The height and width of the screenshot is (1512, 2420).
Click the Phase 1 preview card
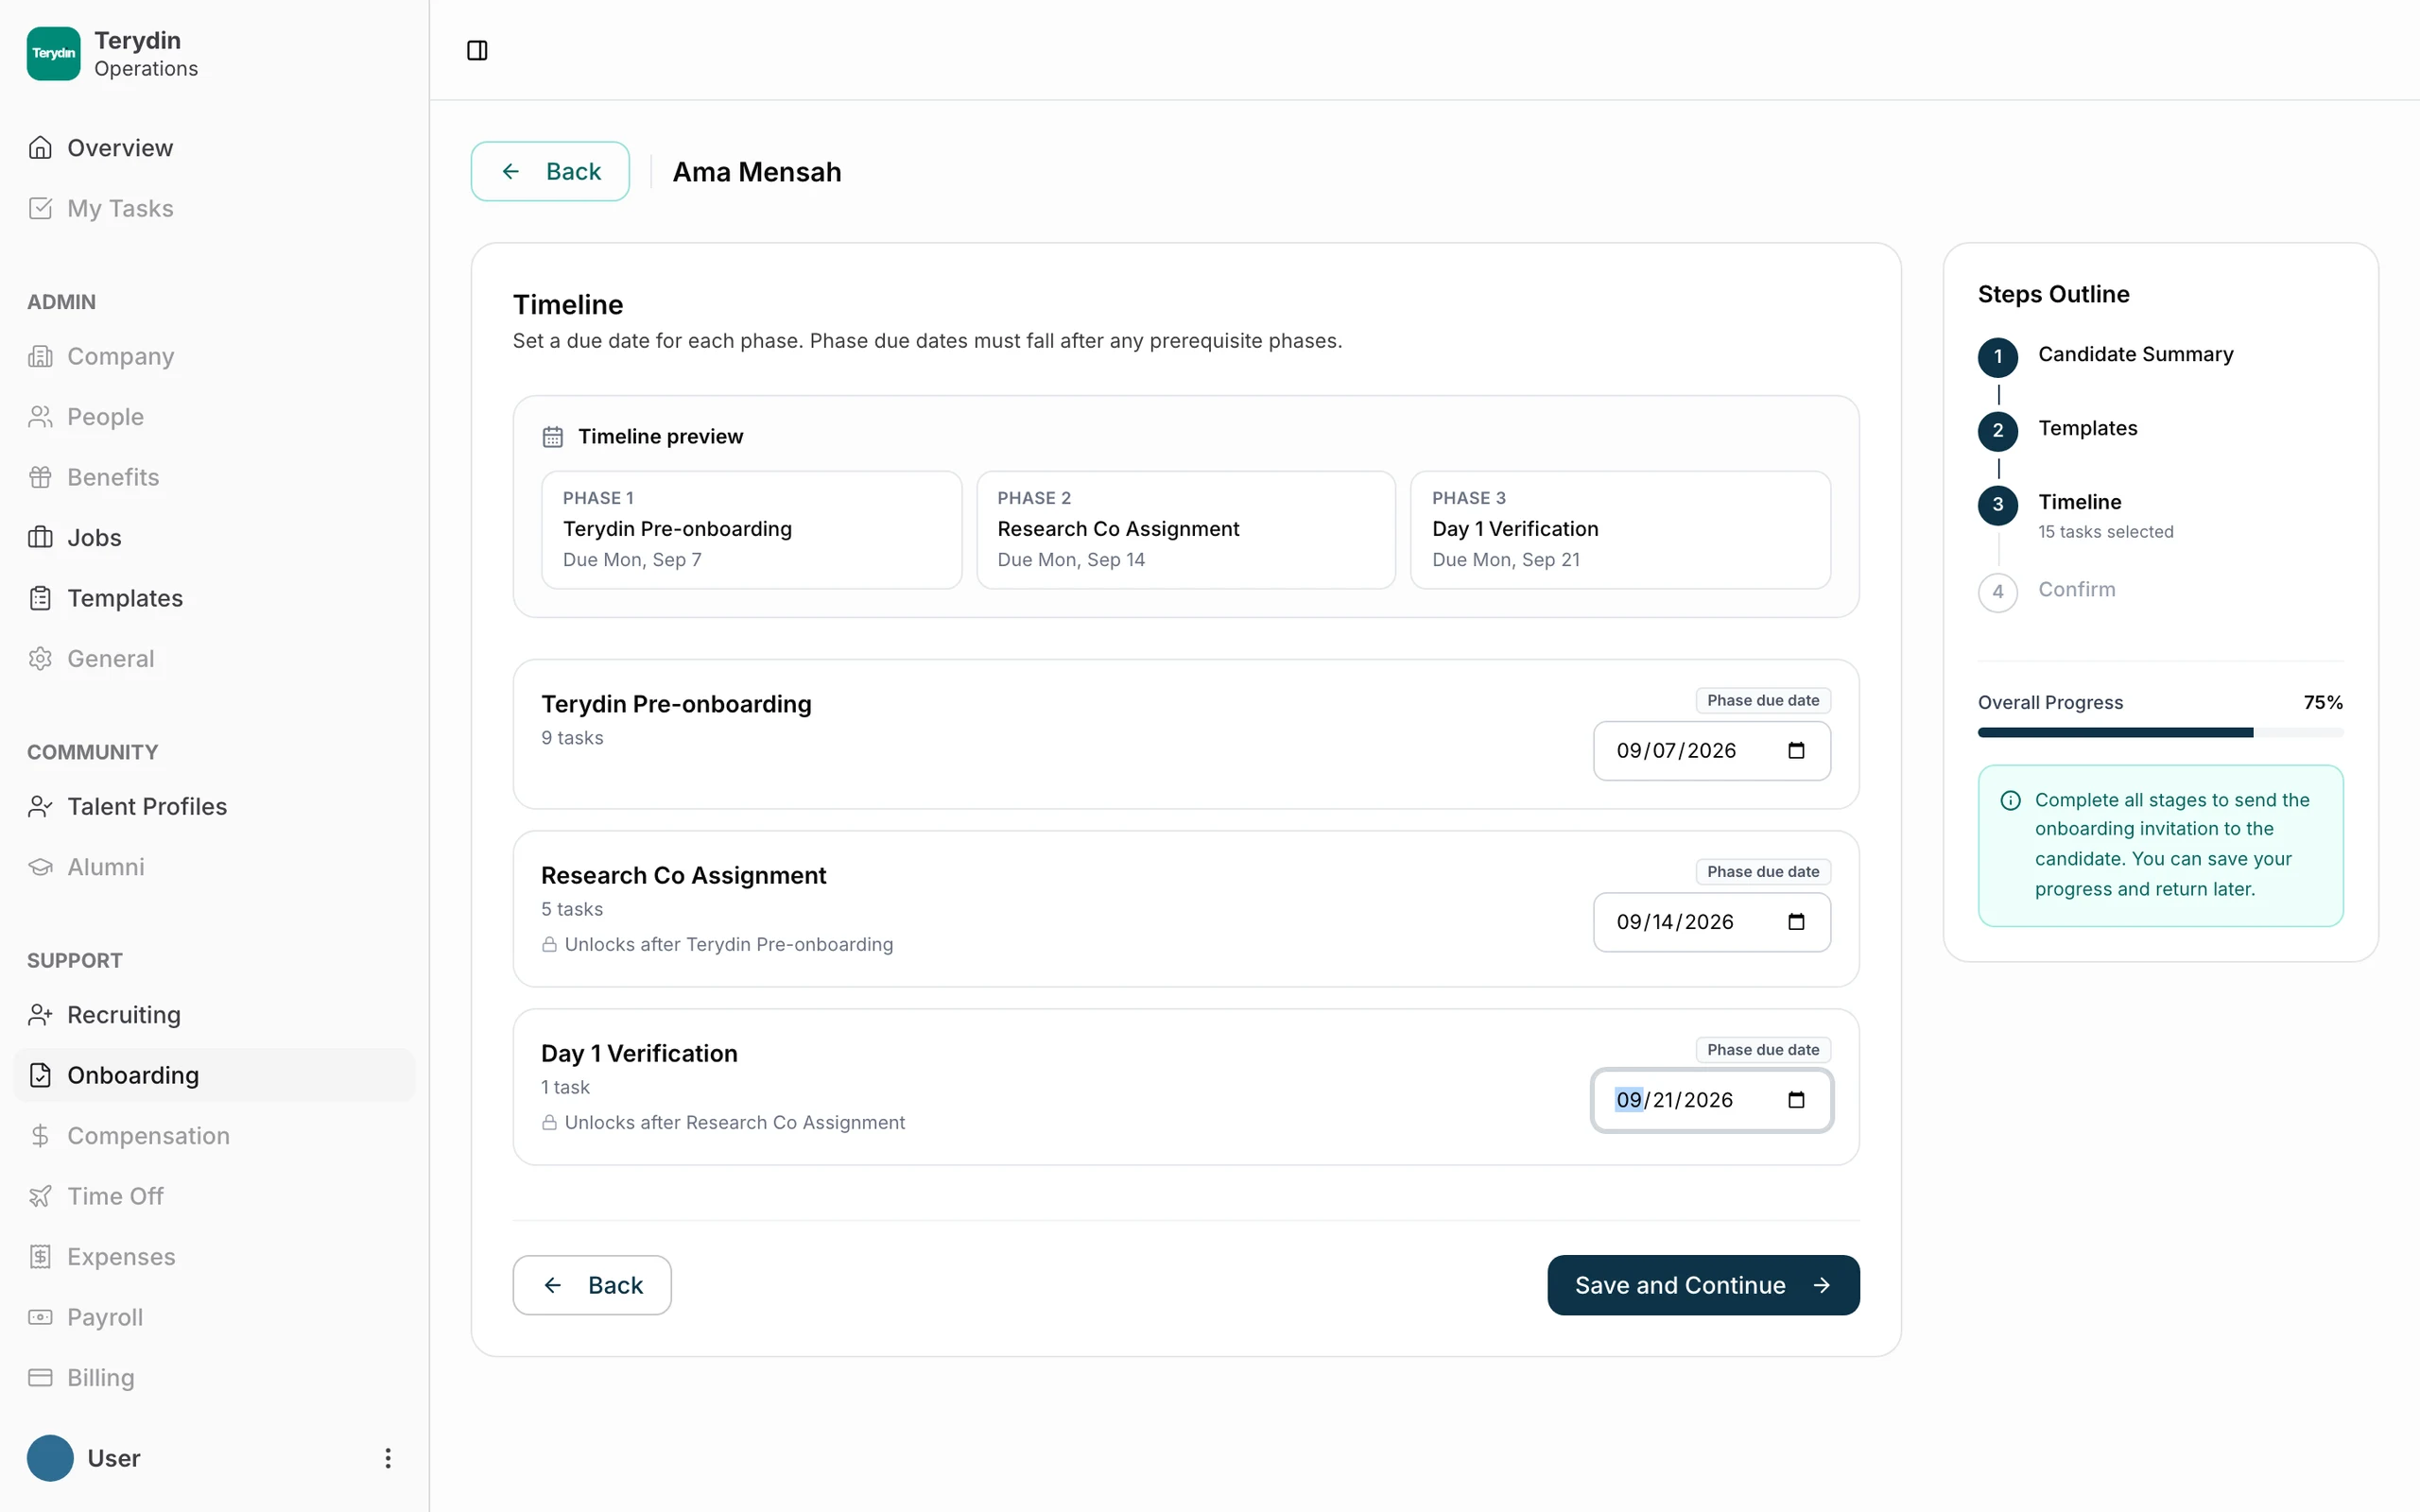[751, 530]
